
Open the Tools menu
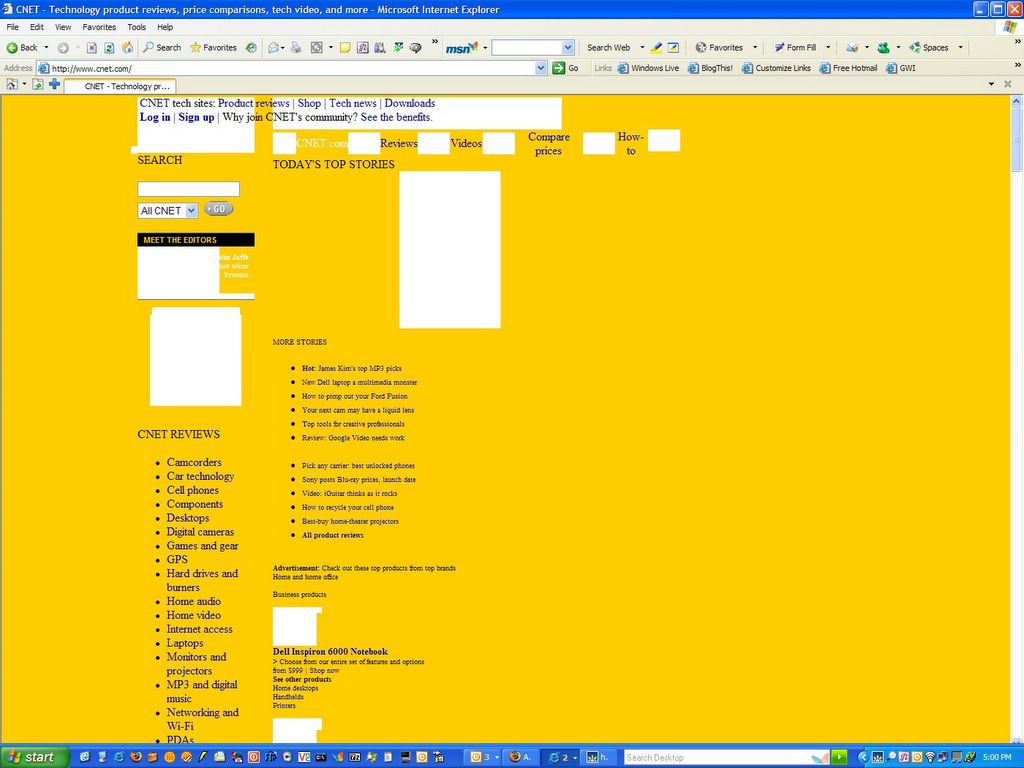[136, 27]
